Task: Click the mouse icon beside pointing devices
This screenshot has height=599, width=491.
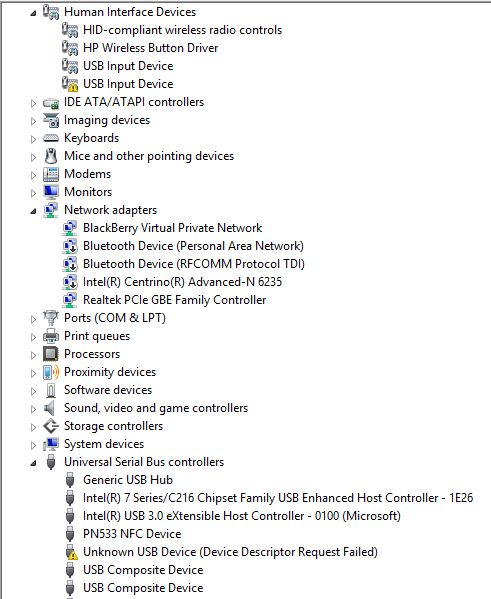Action: click(x=51, y=156)
